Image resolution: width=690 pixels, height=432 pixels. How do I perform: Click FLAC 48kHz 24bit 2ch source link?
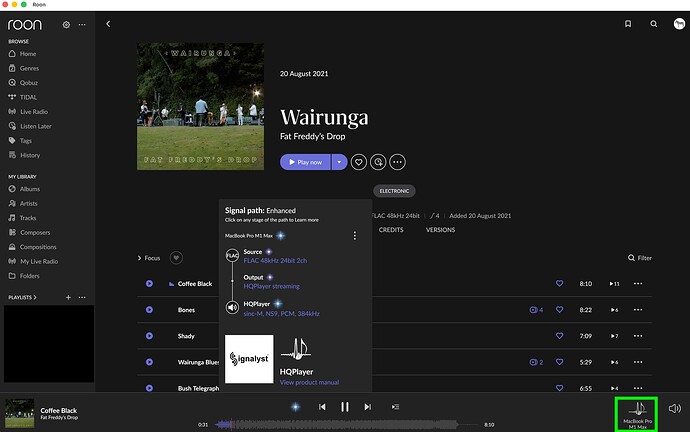click(x=275, y=260)
